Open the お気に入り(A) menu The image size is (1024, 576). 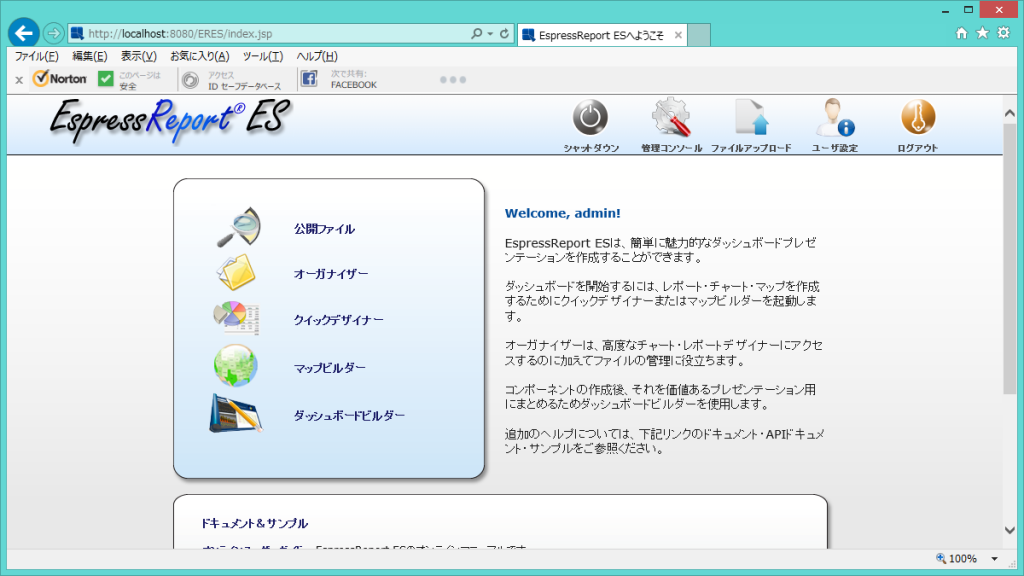(199, 56)
